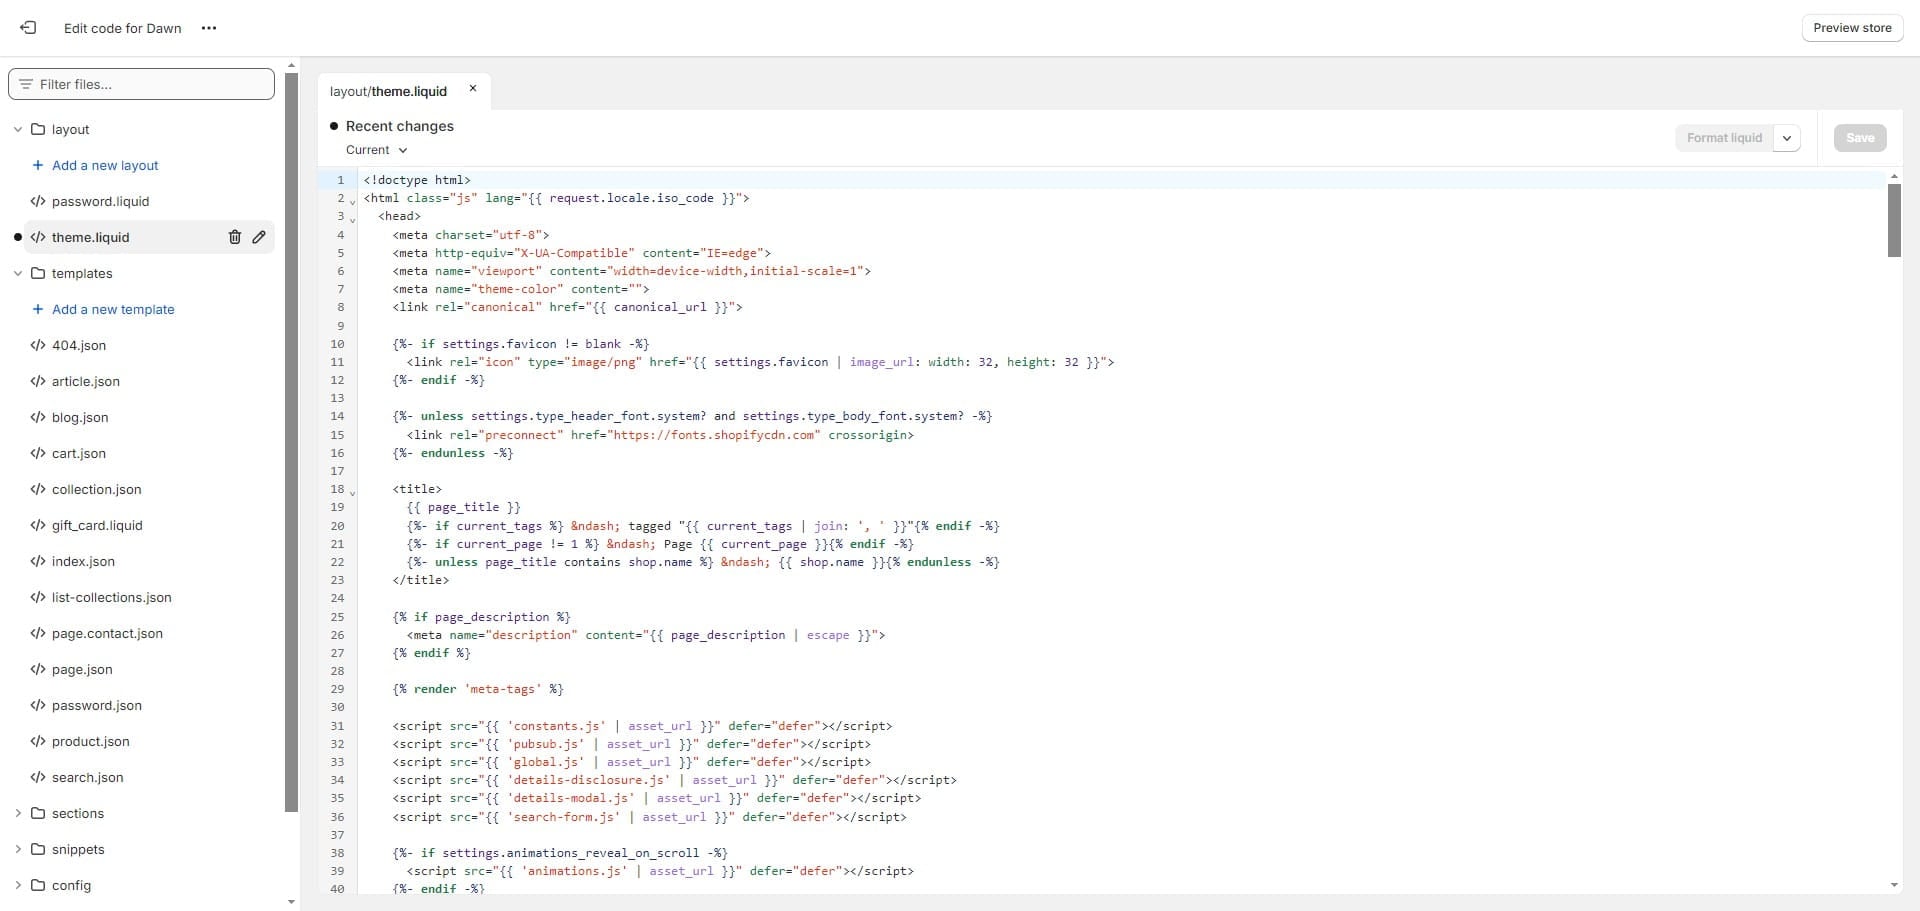Switch to the layout/theme.liquid tab
Screen dimensions: 1920x911
[x=388, y=91]
